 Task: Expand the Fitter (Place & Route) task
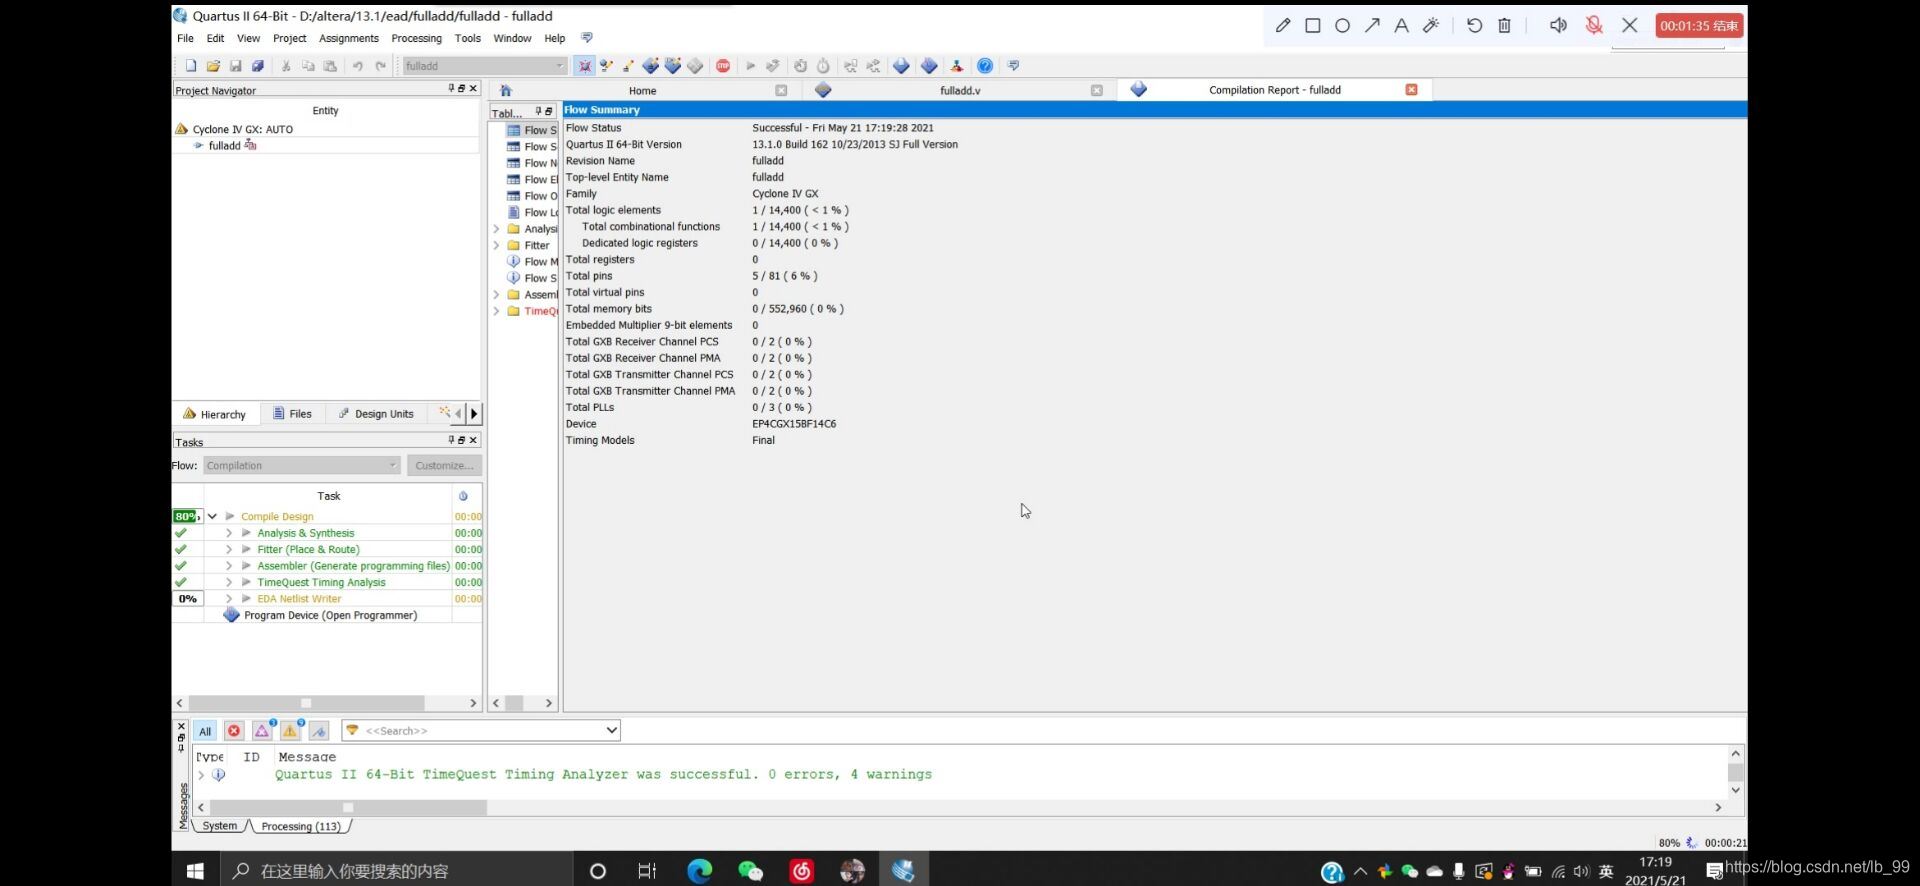[228, 549]
